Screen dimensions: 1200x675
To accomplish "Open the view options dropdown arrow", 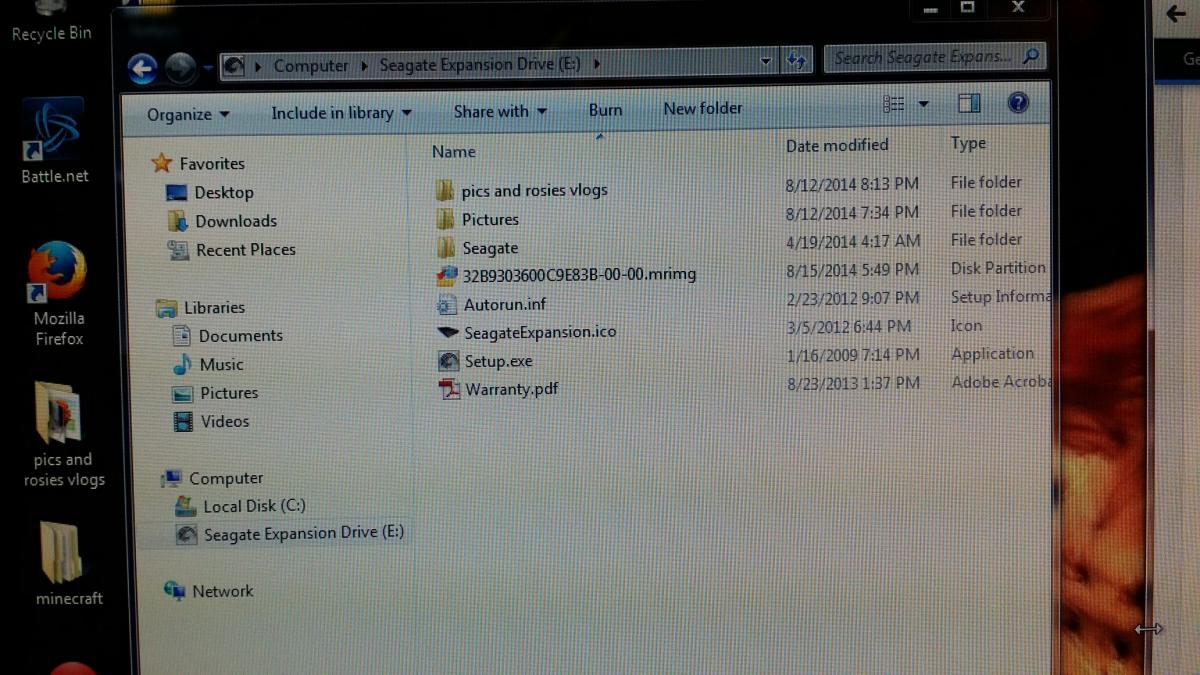I will [x=923, y=104].
